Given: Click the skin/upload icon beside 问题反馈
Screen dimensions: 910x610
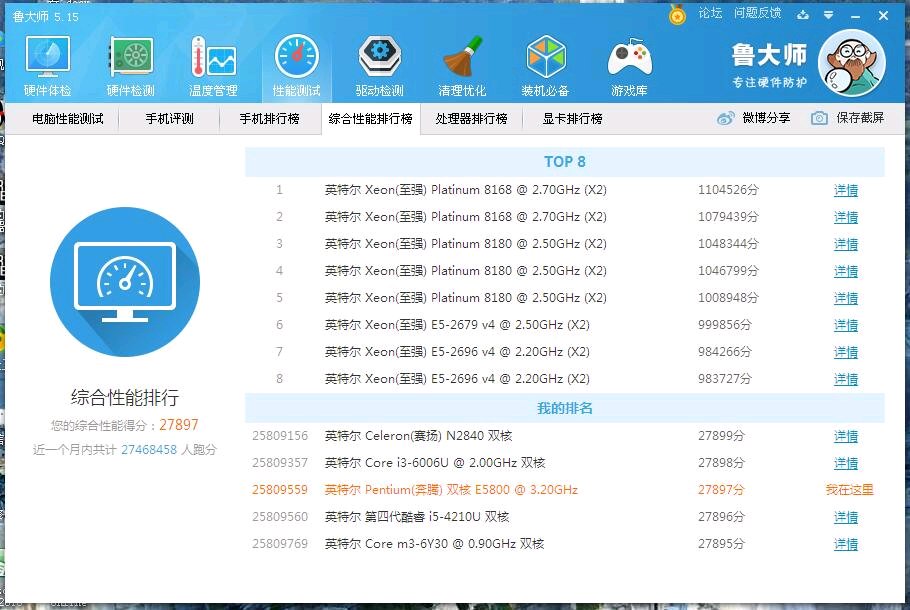Looking at the screenshot, I should pyautogui.click(x=803, y=15).
